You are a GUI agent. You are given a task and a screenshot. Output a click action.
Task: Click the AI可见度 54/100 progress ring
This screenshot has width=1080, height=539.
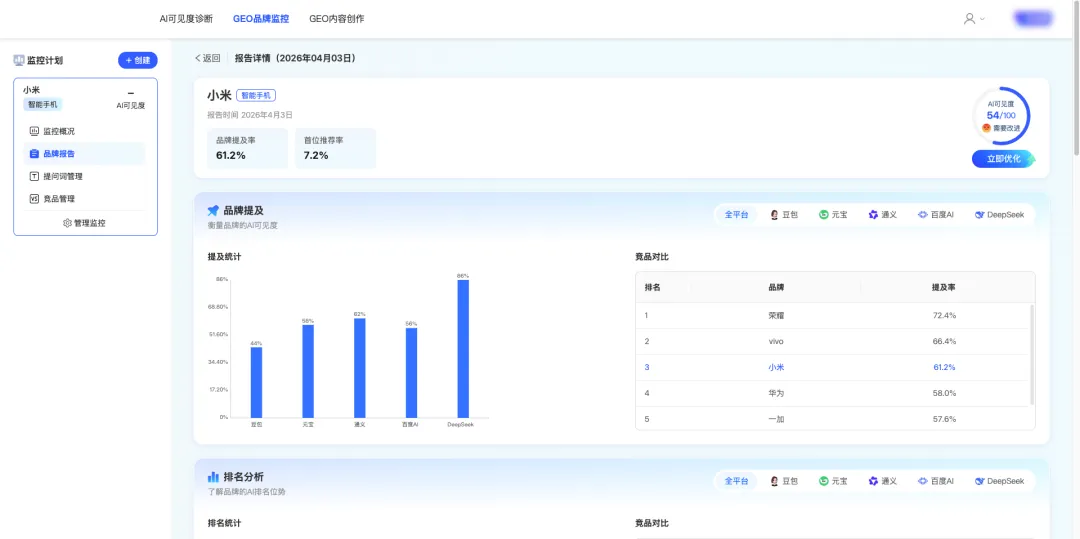click(1001, 116)
